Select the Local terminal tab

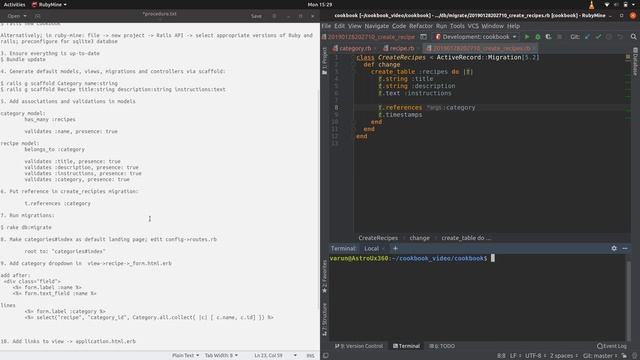[x=371, y=248]
